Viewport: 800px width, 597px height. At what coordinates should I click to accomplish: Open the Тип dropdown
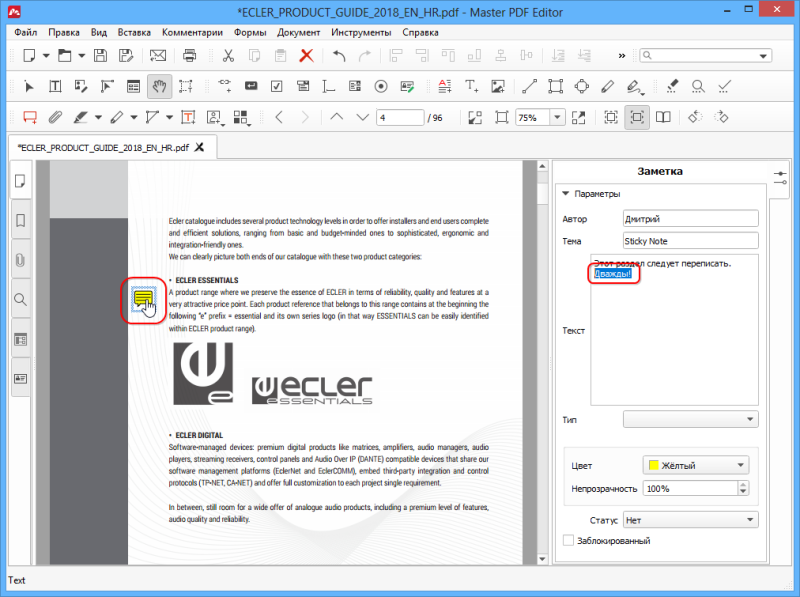point(691,419)
